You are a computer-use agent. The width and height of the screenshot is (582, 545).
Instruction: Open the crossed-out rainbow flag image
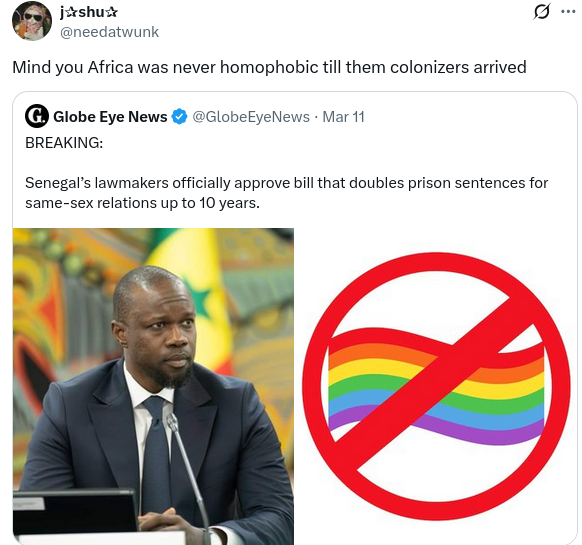[x=436, y=386]
